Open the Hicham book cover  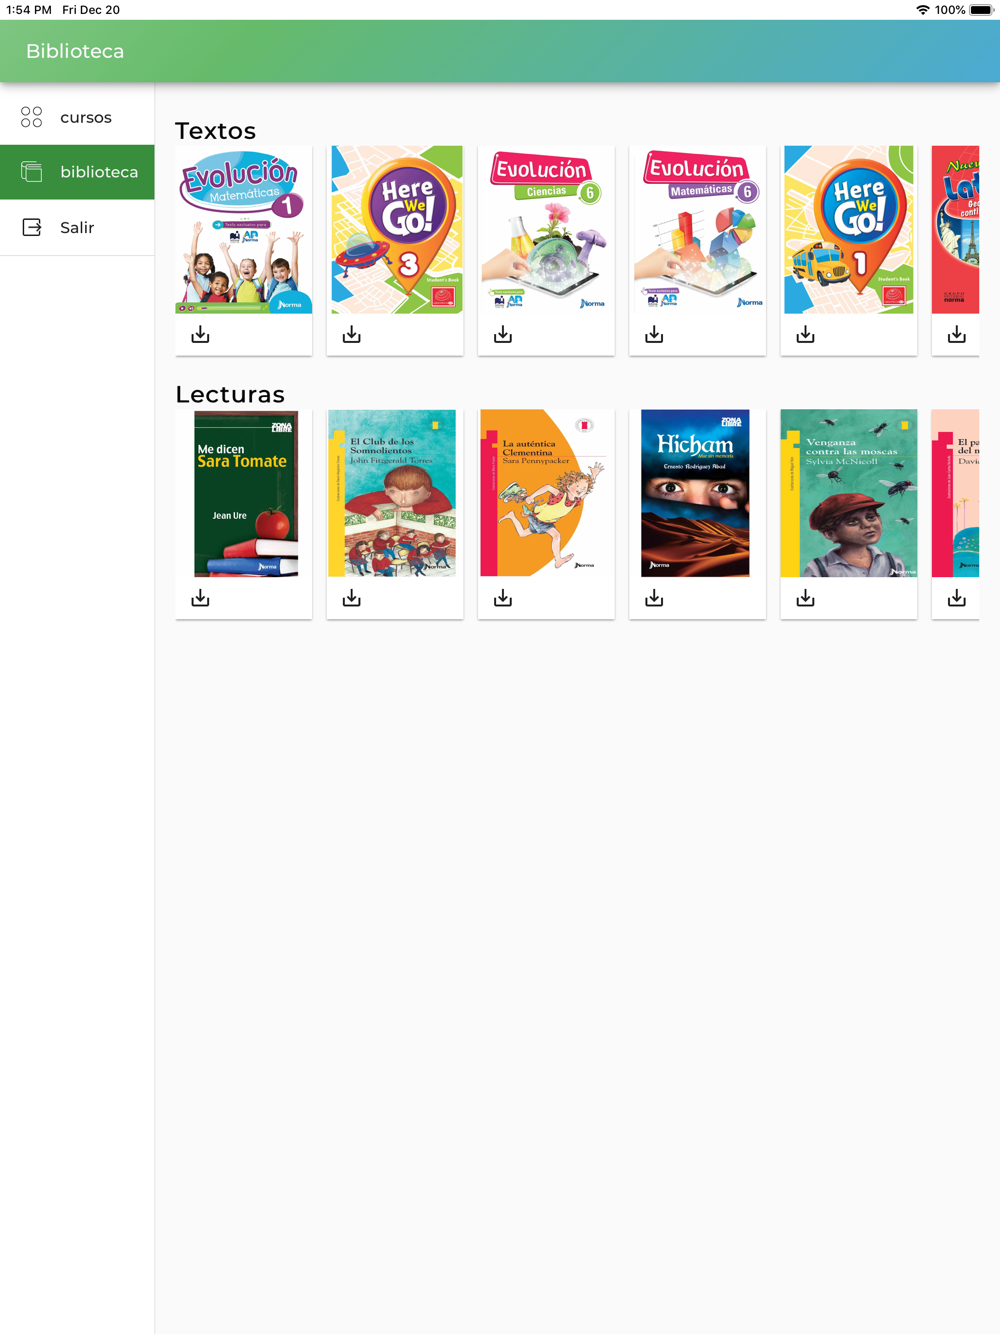[x=695, y=493]
